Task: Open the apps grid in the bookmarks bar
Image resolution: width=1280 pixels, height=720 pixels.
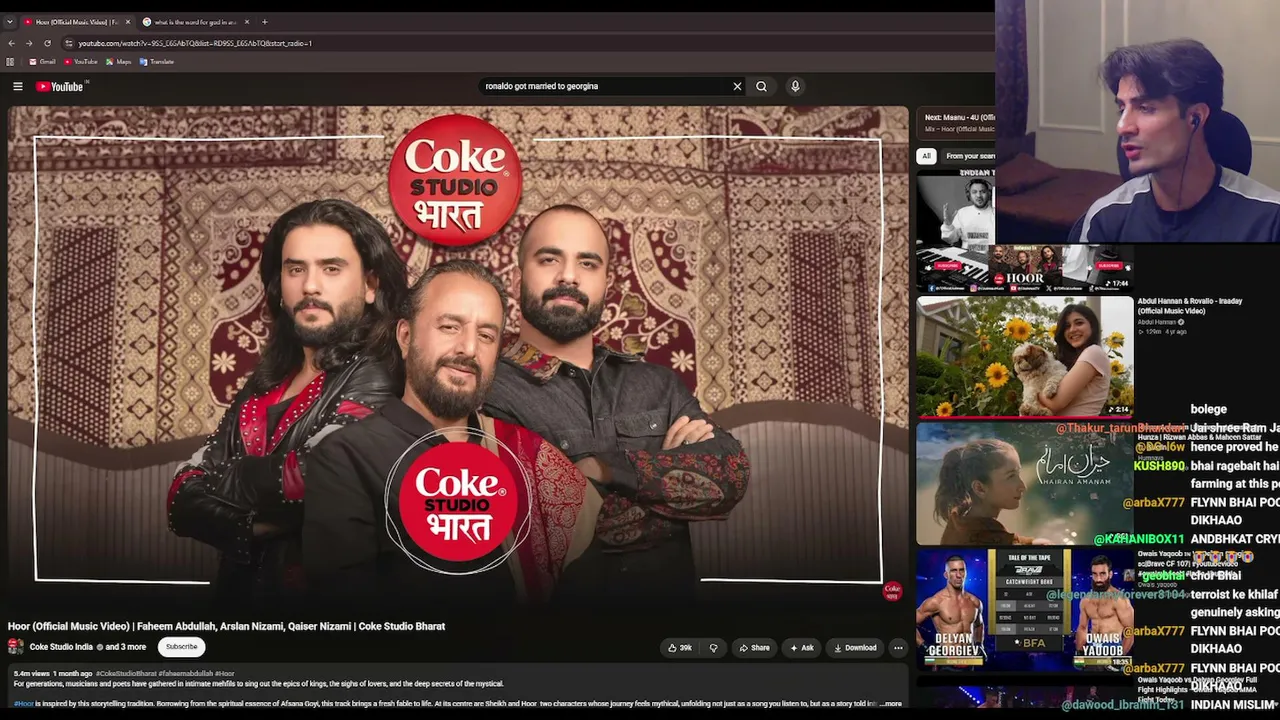Action: [x=10, y=62]
